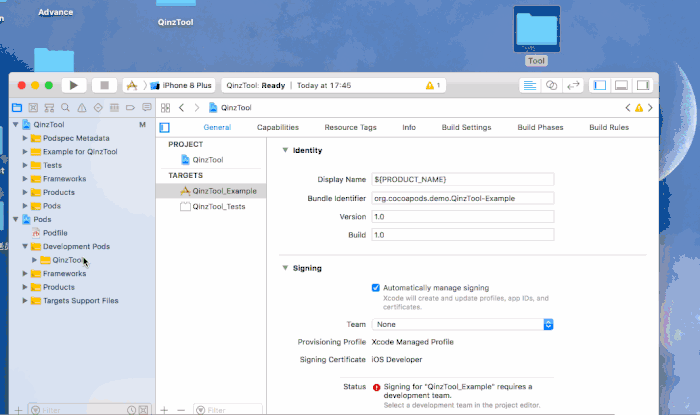This screenshot has width=700, height=415.
Task: Open the Symbol navigator
Action: coord(49,108)
